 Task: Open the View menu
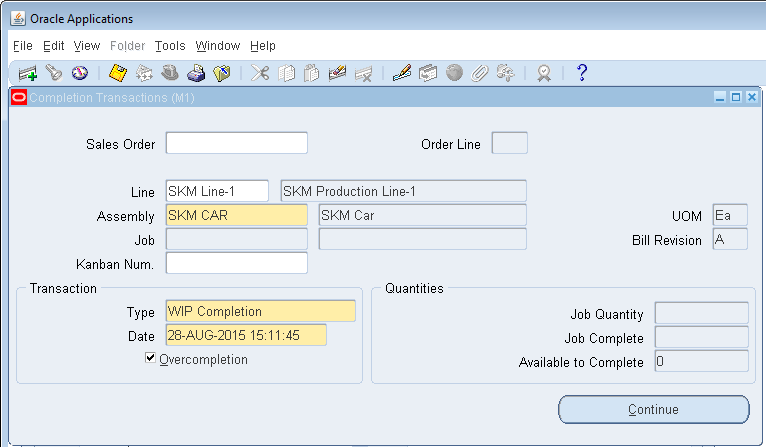pos(87,46)
